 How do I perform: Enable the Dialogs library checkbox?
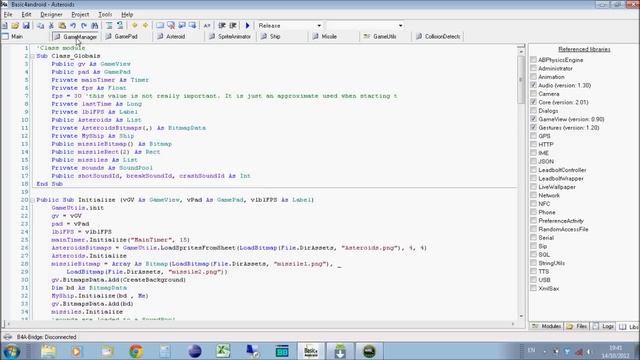pyautogui.click(x=533, y=111)
